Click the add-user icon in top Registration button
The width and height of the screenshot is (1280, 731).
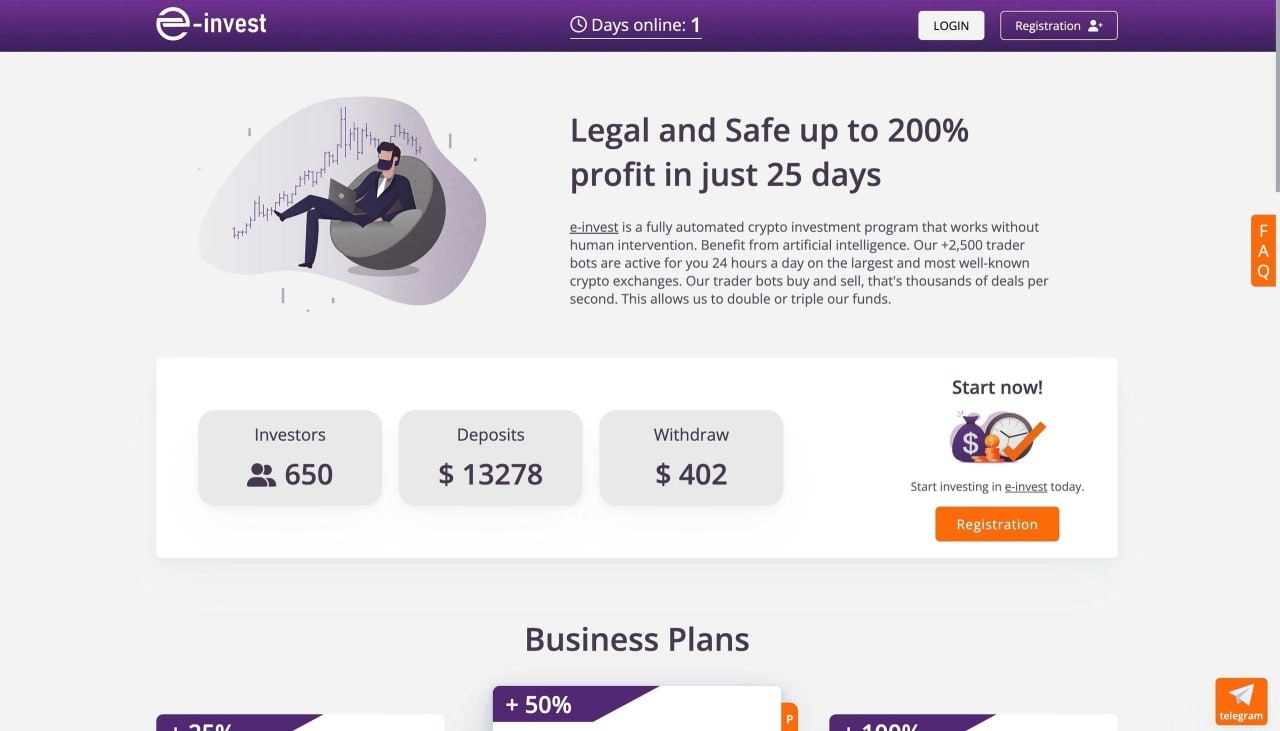[1095, 26]
